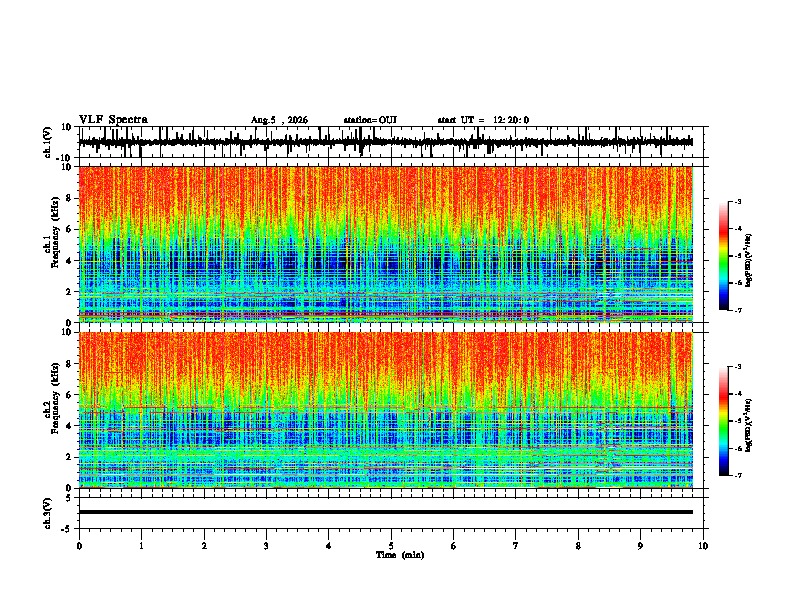Click the "8" kHz tick on the ch.1 frequency axis

tap(69, 198)
